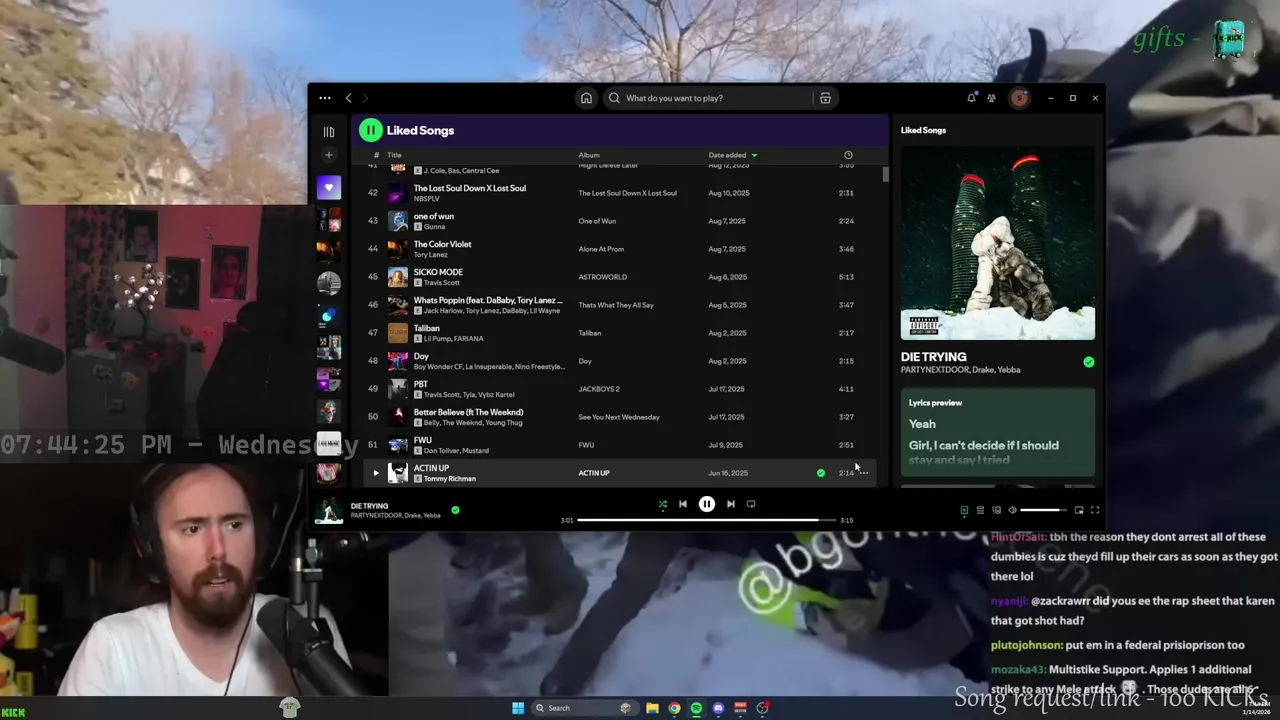Select the song Taliban
1280x720 pixels.
(x=427, y=328)
